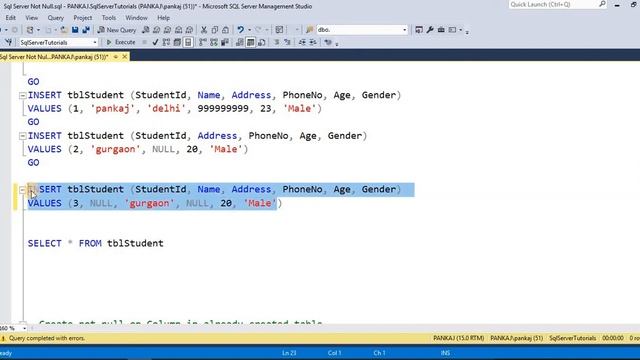Pin the Sql Server Not Null tab
Screen dimensions: 640x360
[x=116, y=57]
